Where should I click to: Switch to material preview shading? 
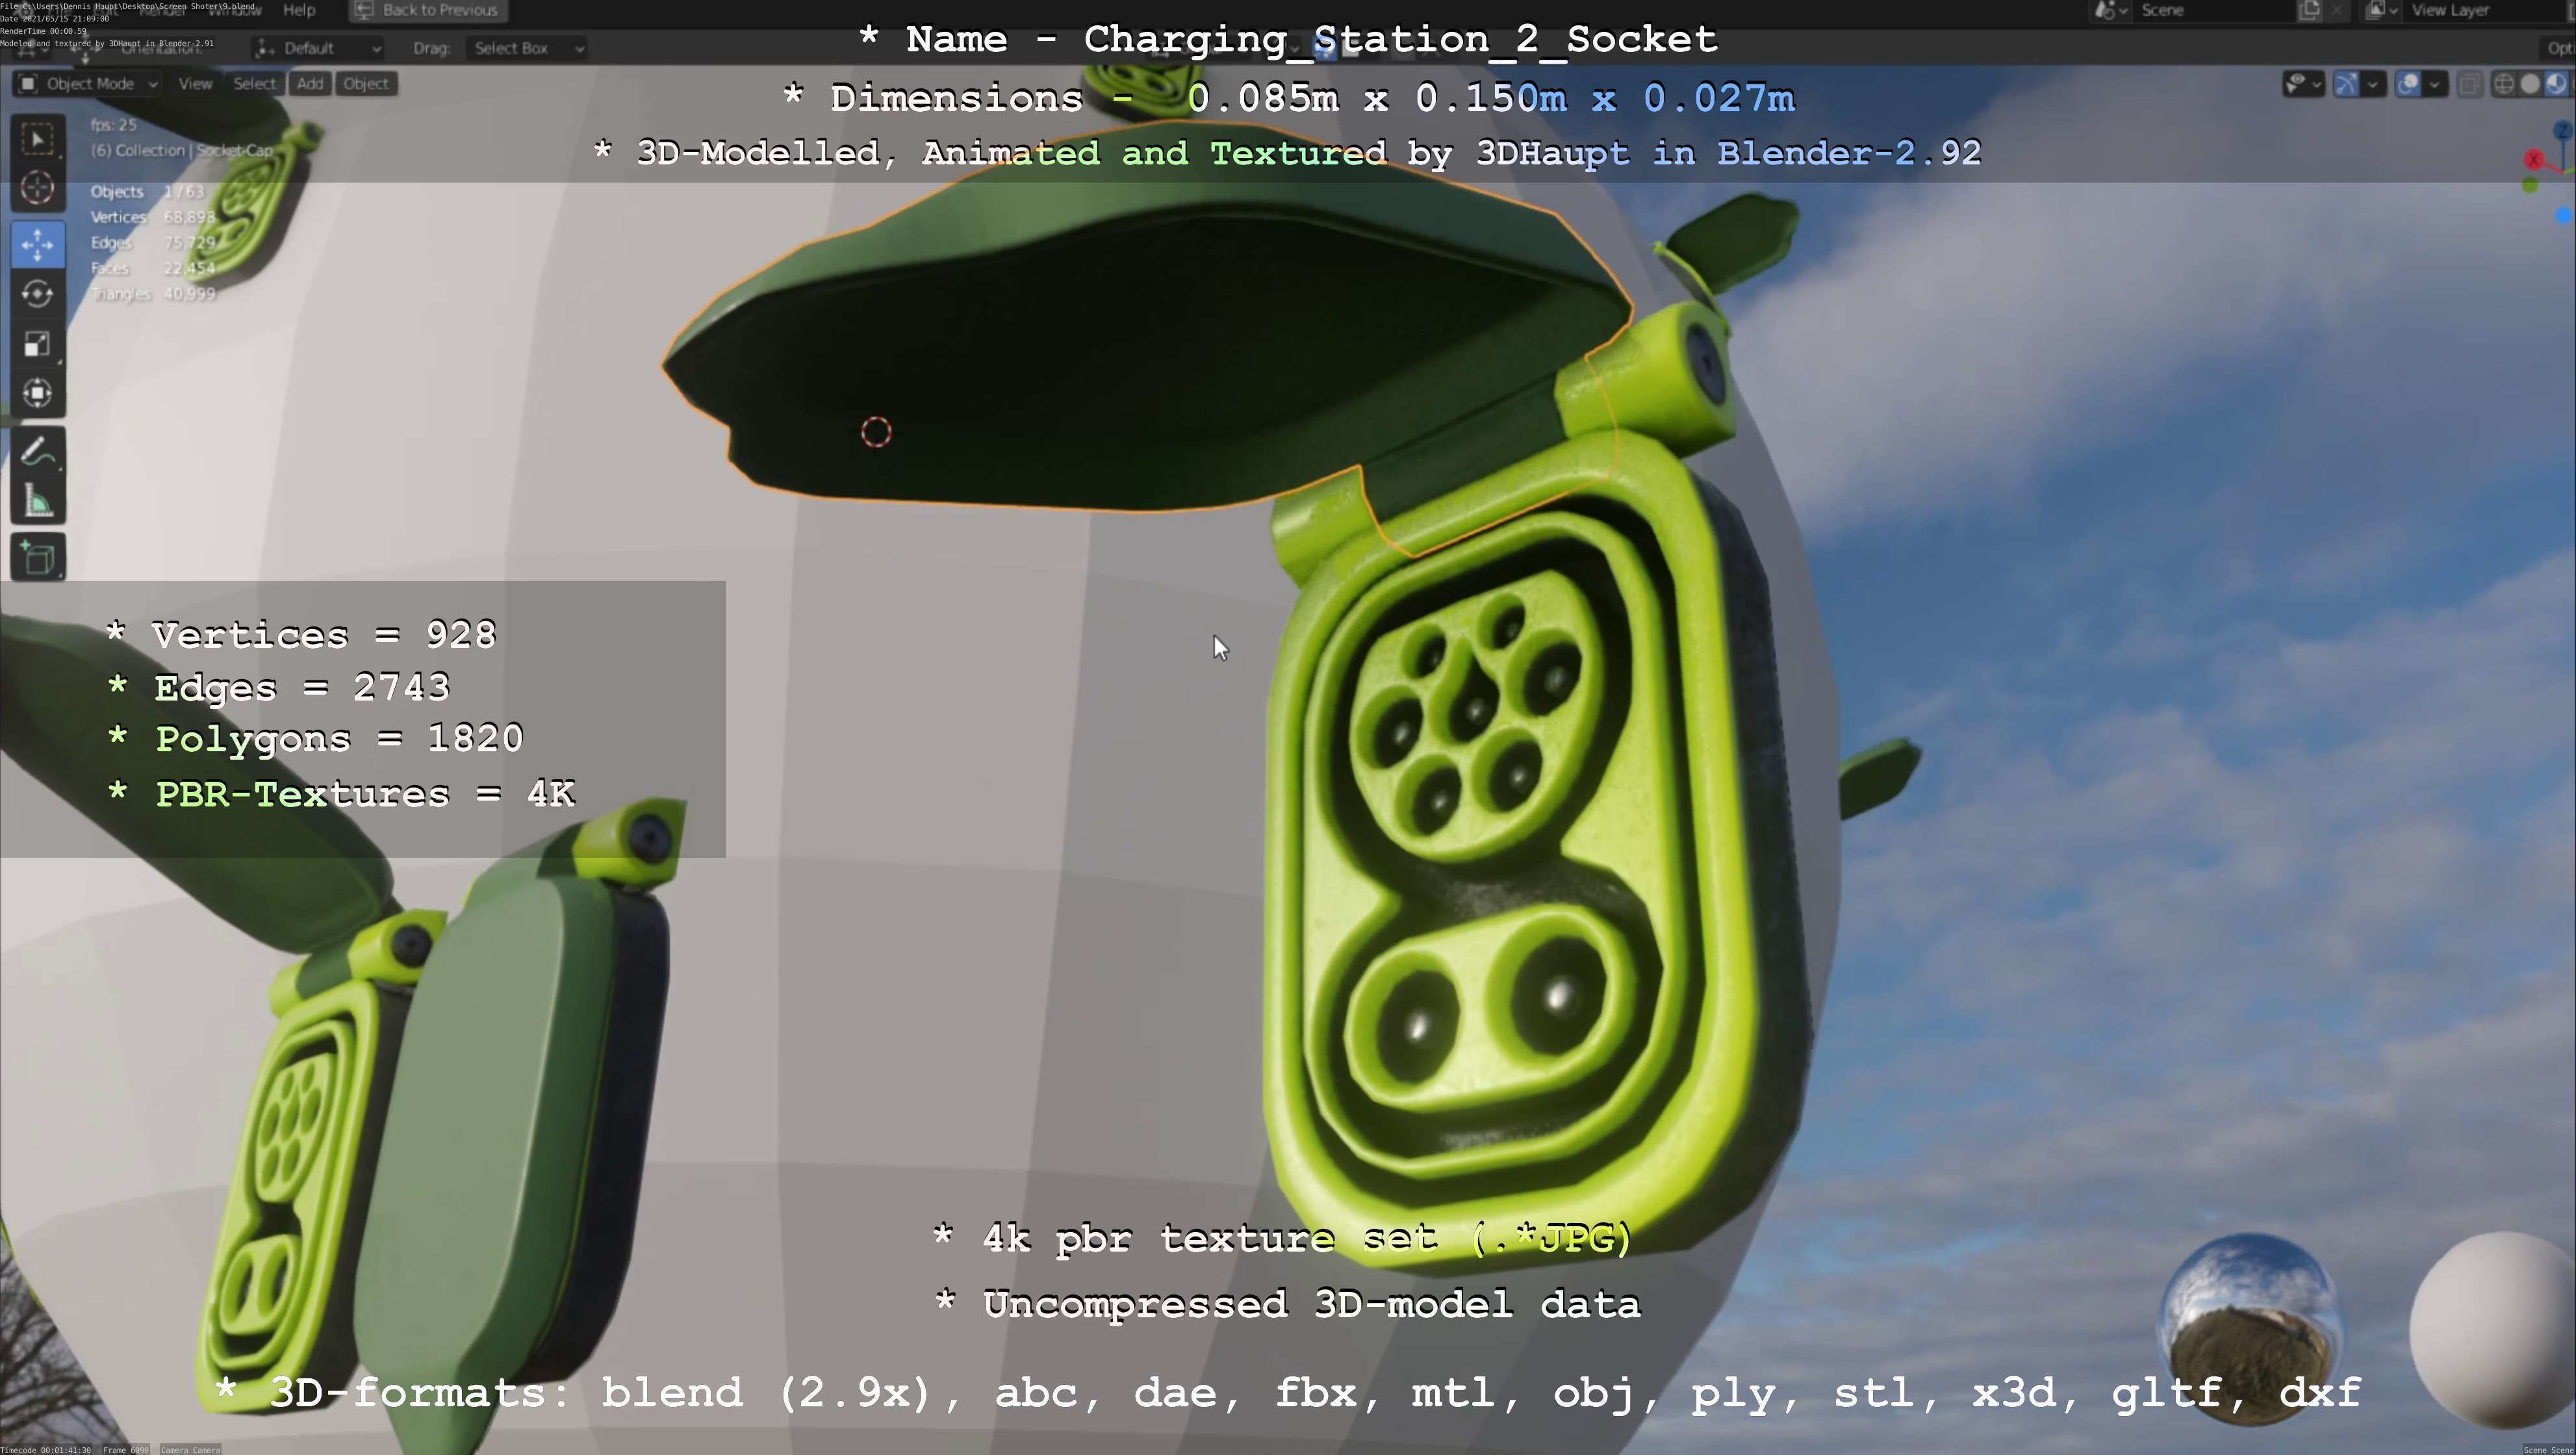point(2556,84)
